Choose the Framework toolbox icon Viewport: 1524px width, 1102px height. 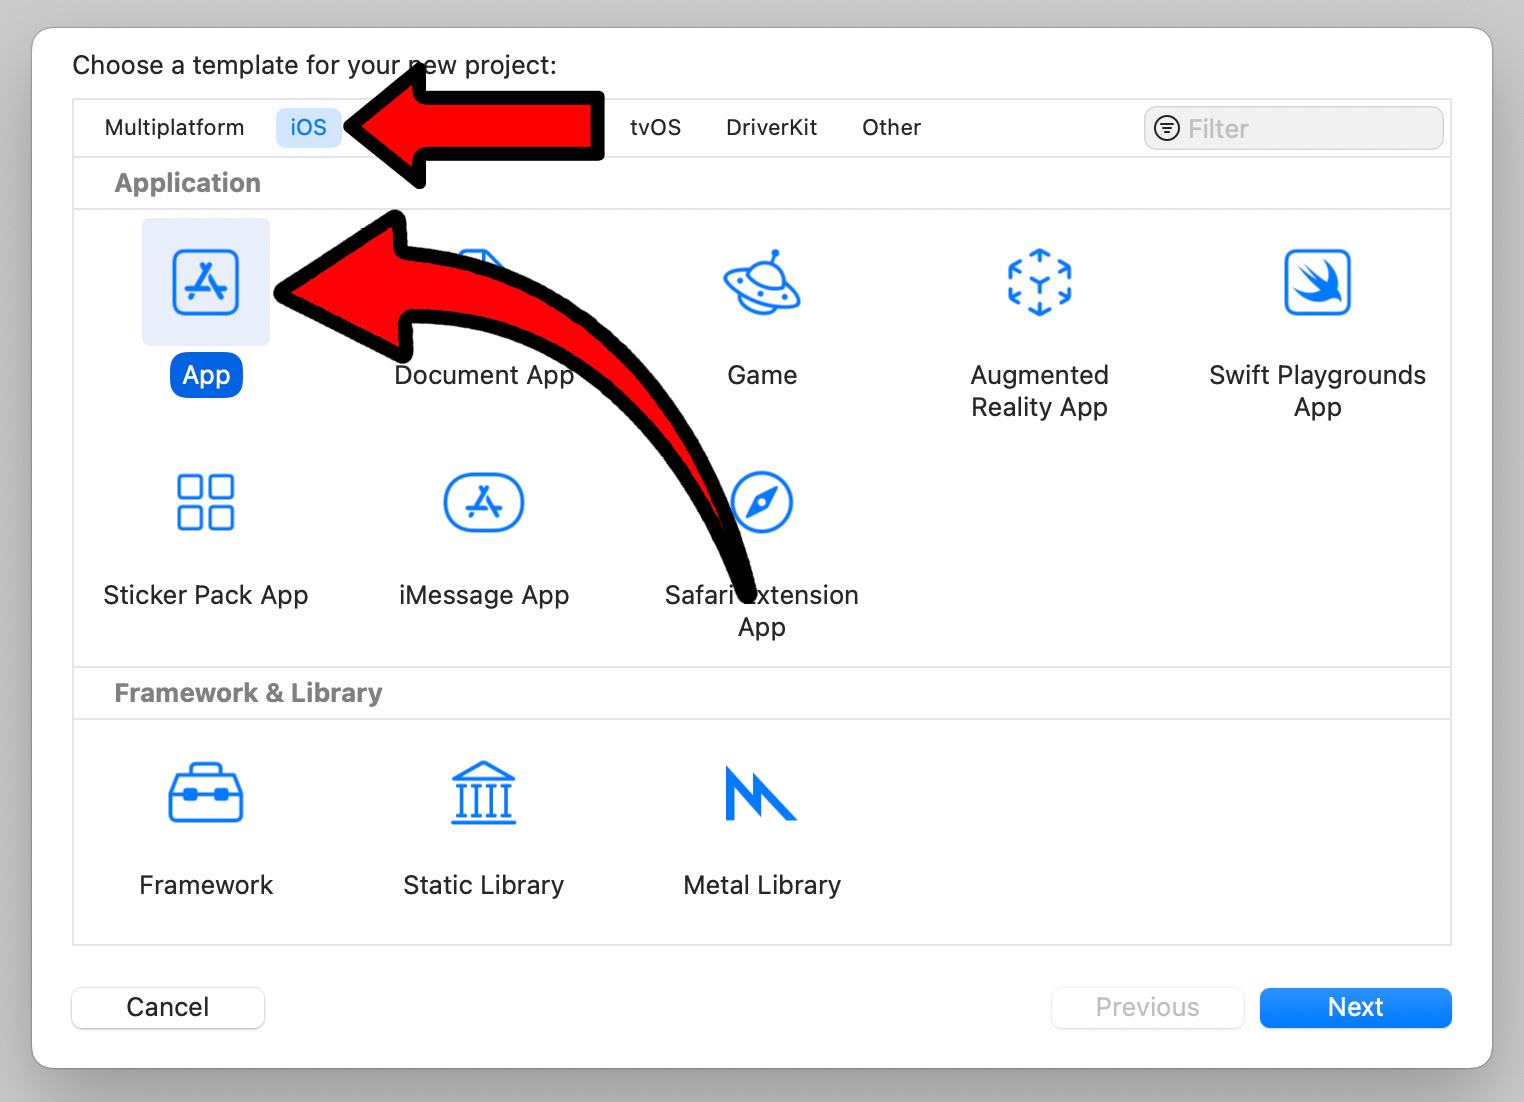[x=206, y=793]
